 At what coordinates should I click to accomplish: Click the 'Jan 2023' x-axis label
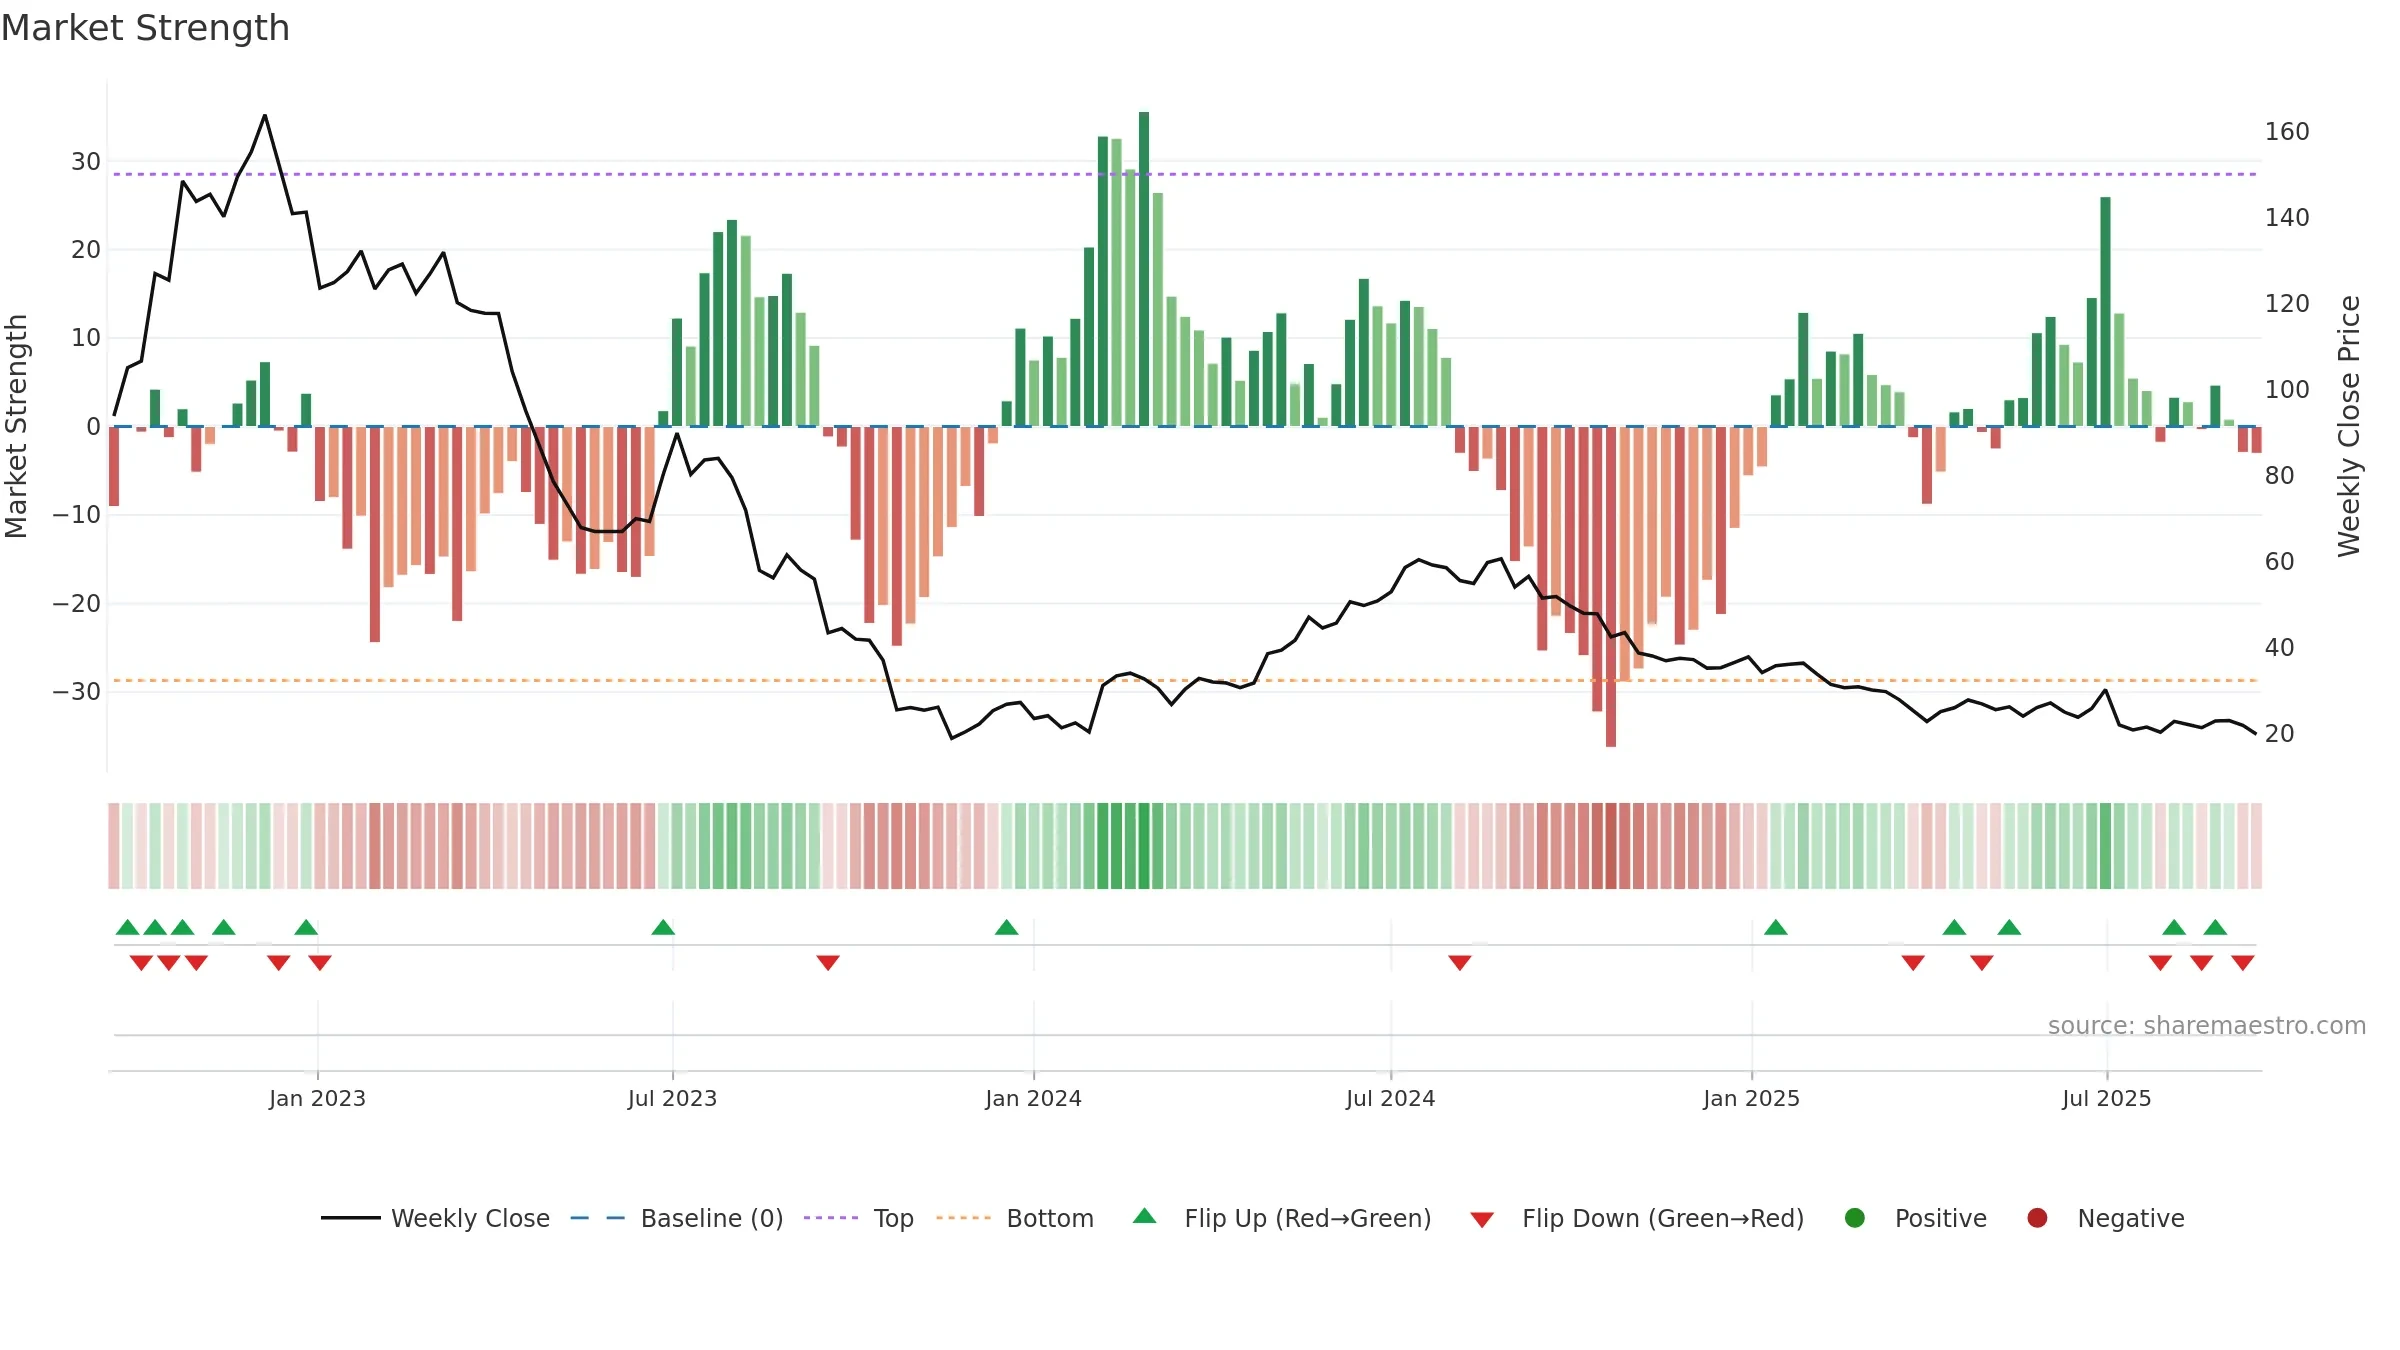tap(317, 1098)
